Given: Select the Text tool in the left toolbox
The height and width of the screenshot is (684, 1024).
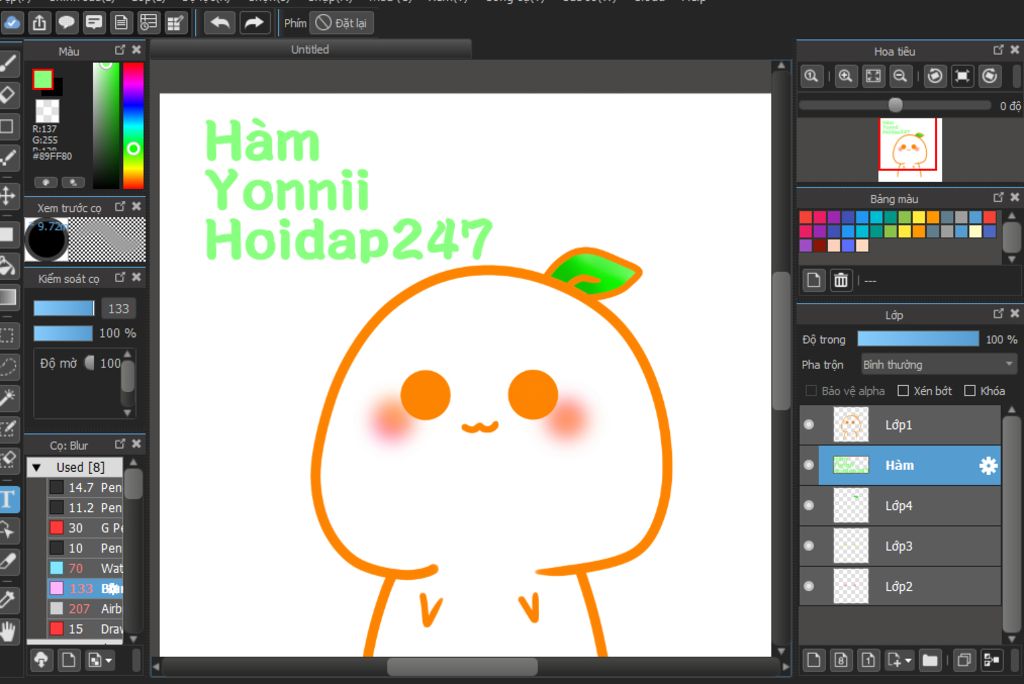Looking at the screenshot, I should tap(8, 500).
